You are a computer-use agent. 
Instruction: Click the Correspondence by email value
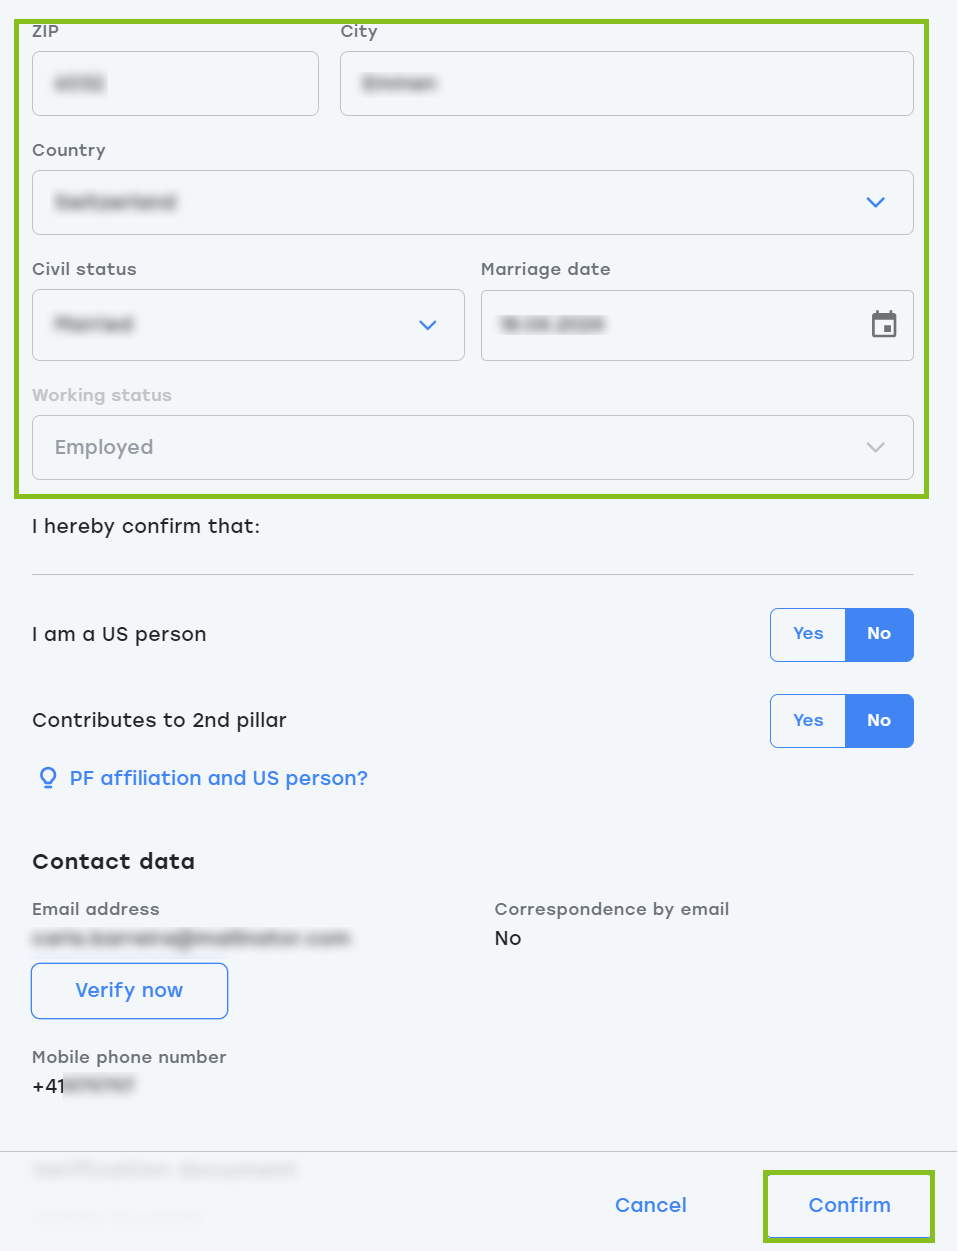point(508,938)
